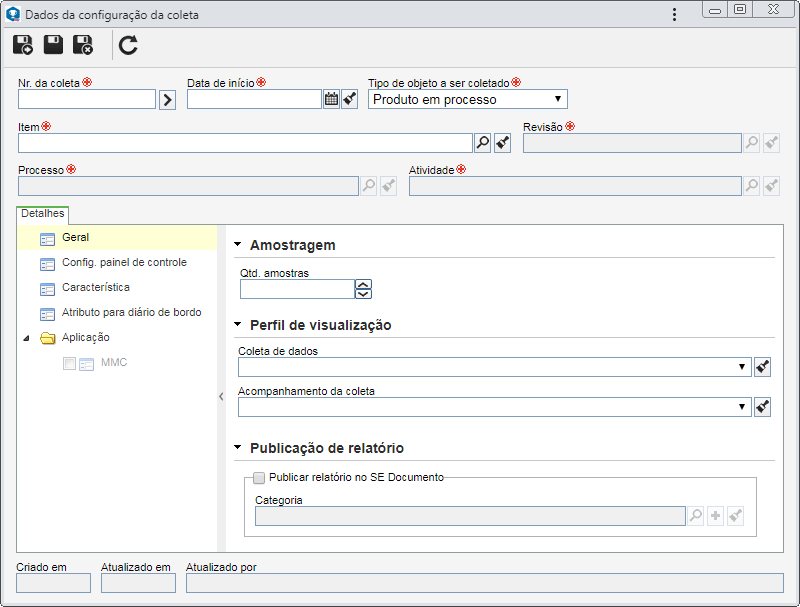
Task: Open the calendar picker for Data de início
Action: pyautogui.click(x=331, y=99)
